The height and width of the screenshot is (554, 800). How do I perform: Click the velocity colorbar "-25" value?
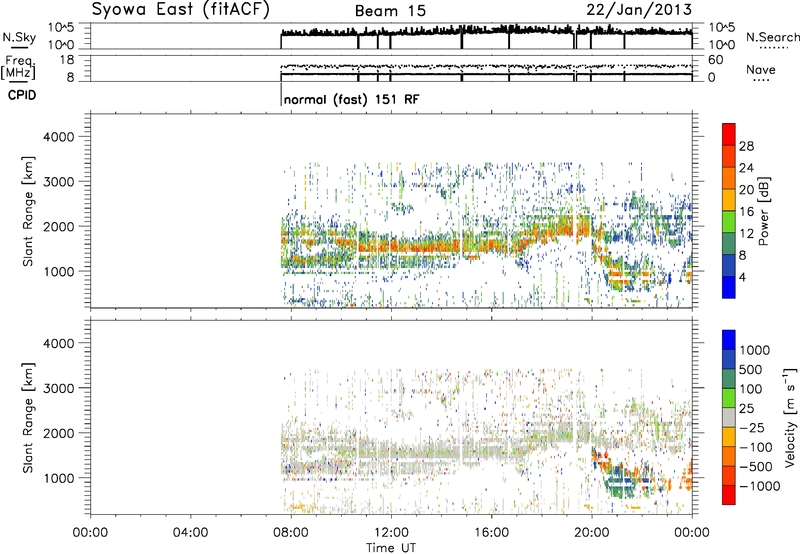point(752,428)
